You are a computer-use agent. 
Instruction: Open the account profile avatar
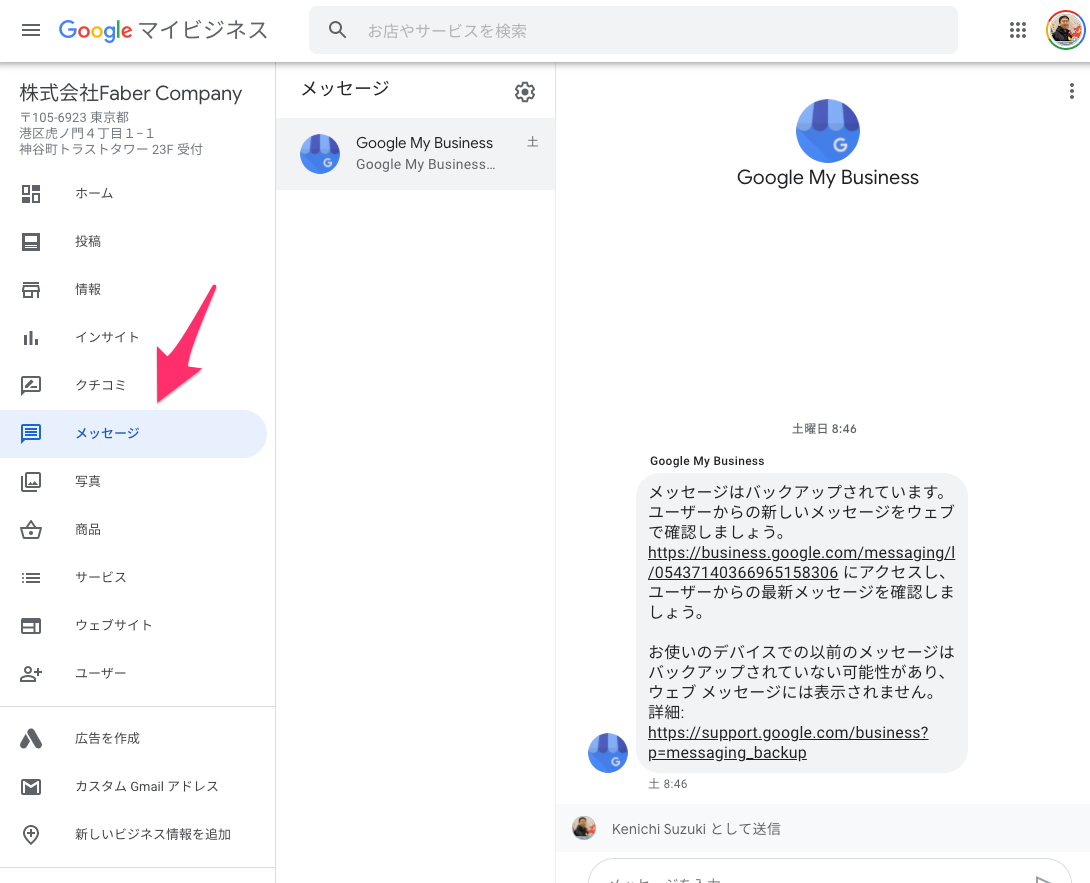[1065, 30]
